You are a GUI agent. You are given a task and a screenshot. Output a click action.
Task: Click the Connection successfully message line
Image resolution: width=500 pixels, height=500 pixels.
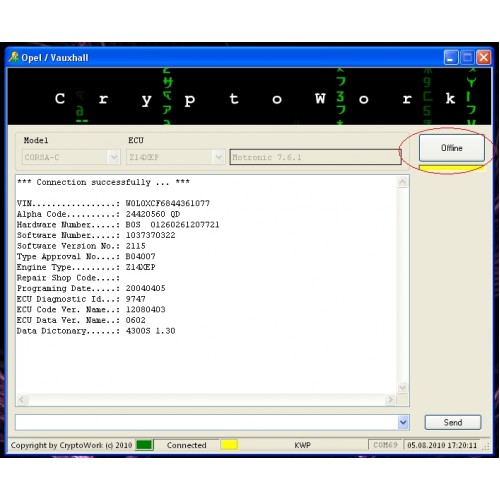pos(103,182)
